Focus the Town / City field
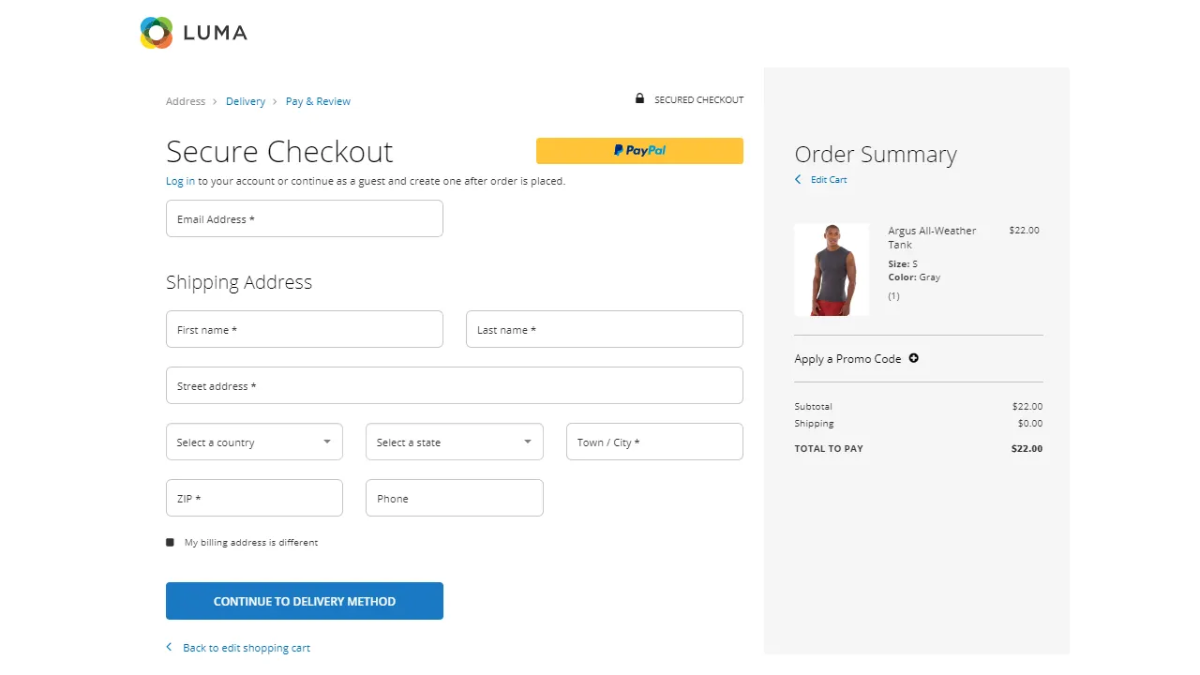Image resolution: width=1200 pixels, height=675 pixels. click(654, 442)
